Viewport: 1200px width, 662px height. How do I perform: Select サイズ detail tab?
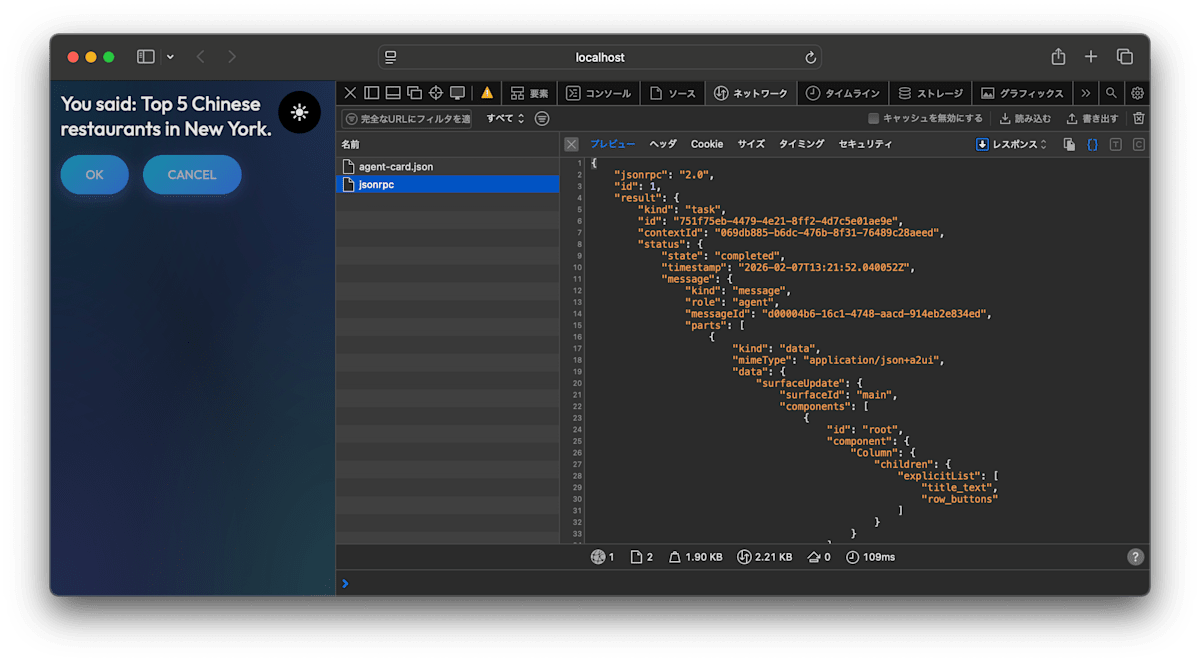point(751,144)
